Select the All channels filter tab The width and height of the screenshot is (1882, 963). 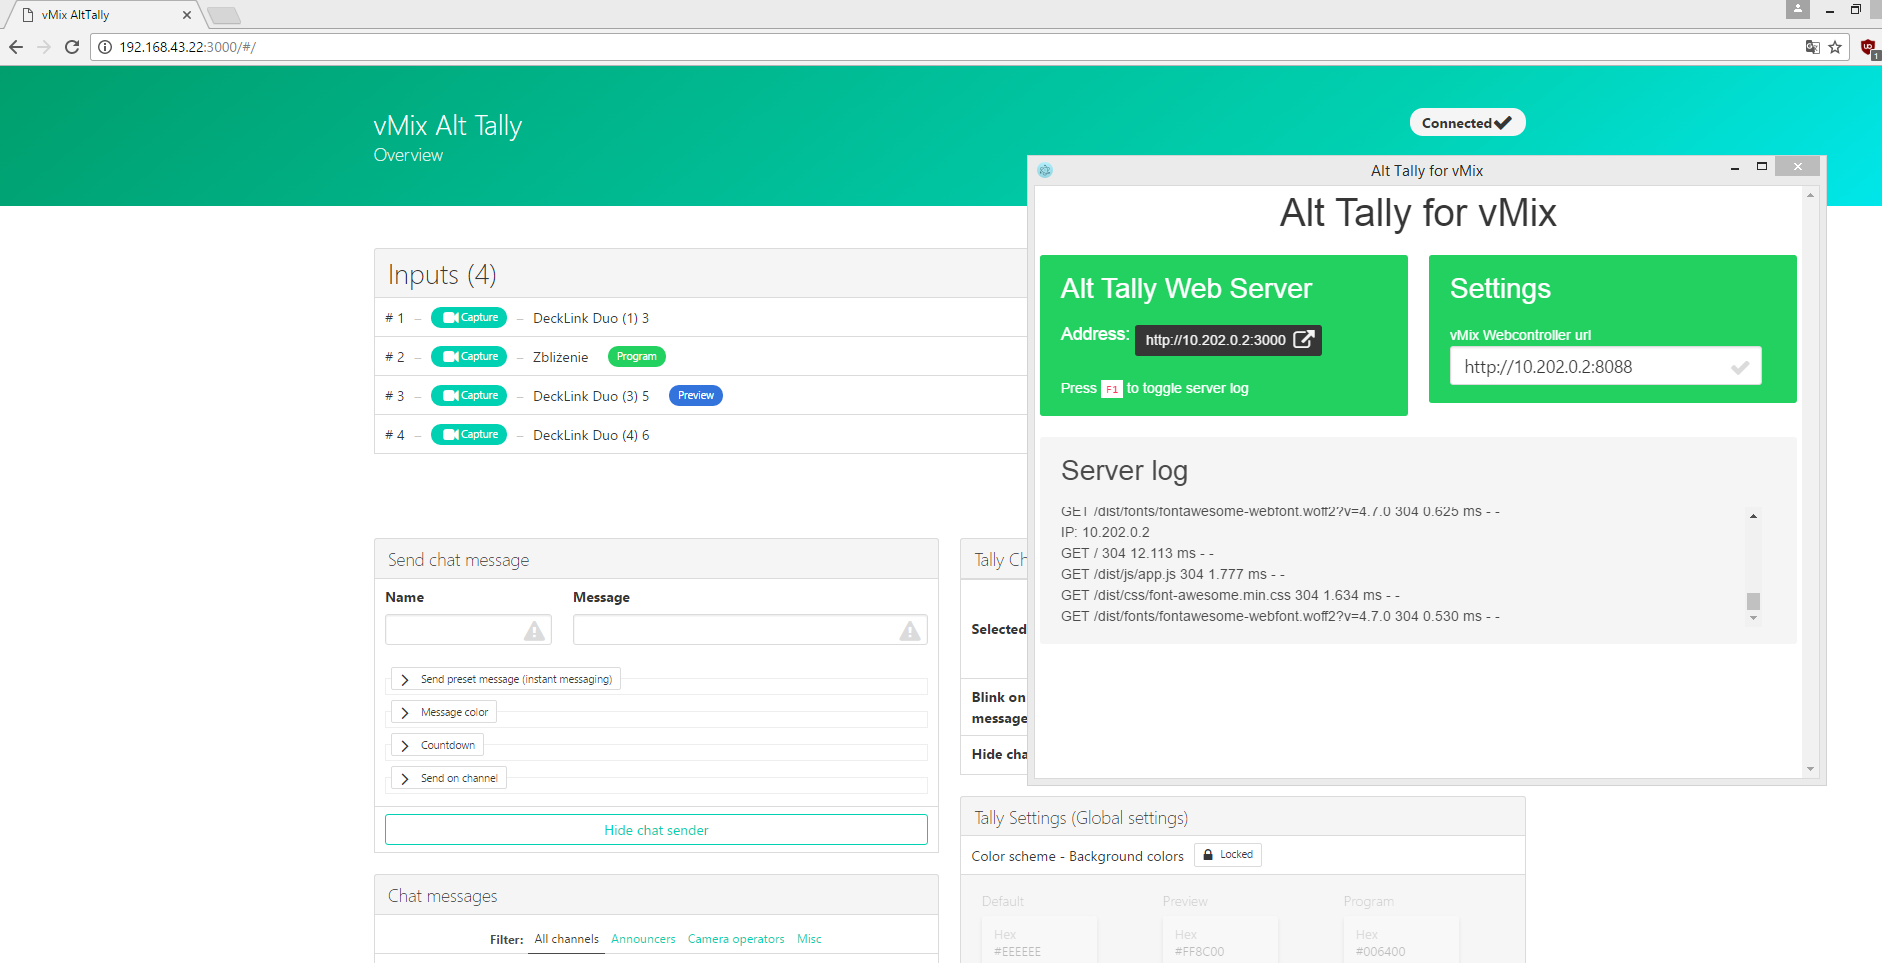tap(566, 939)
